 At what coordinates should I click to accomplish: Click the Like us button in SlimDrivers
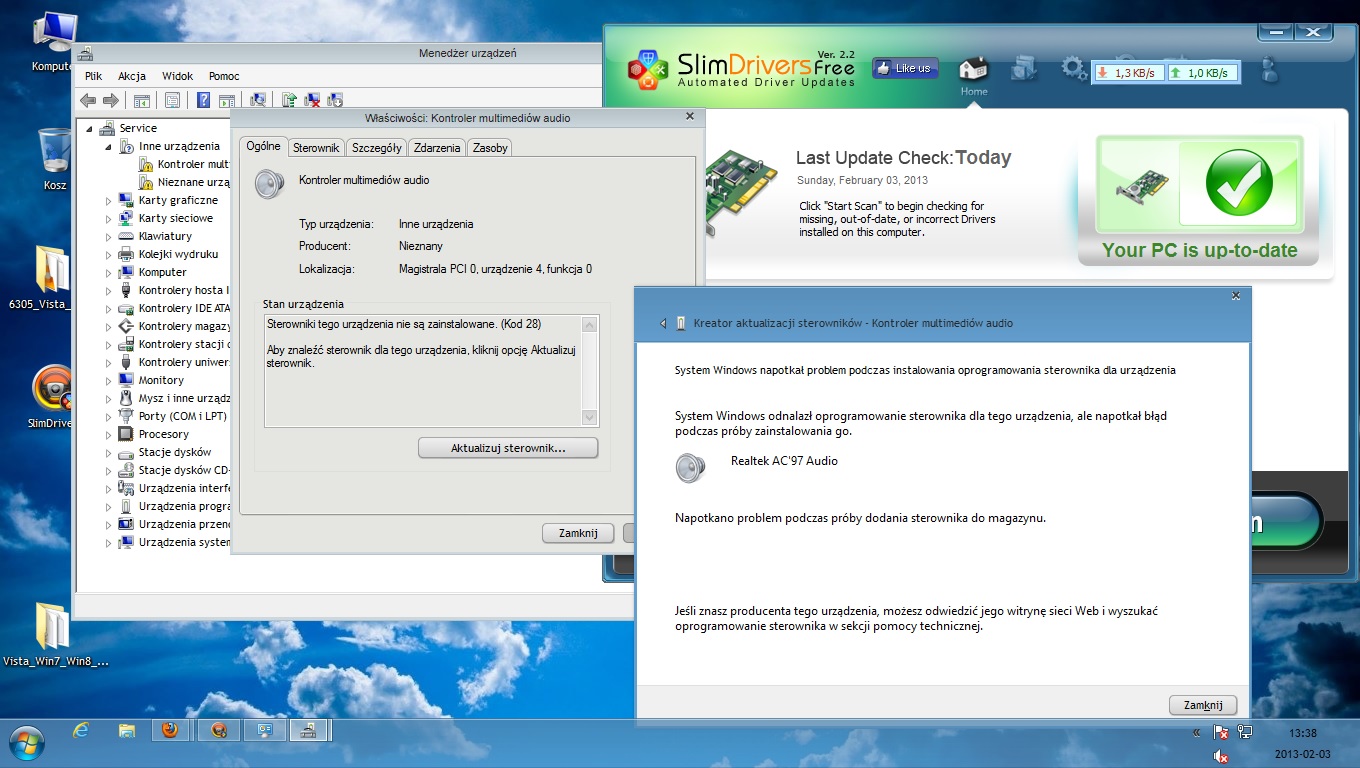(x=905, y=68)
